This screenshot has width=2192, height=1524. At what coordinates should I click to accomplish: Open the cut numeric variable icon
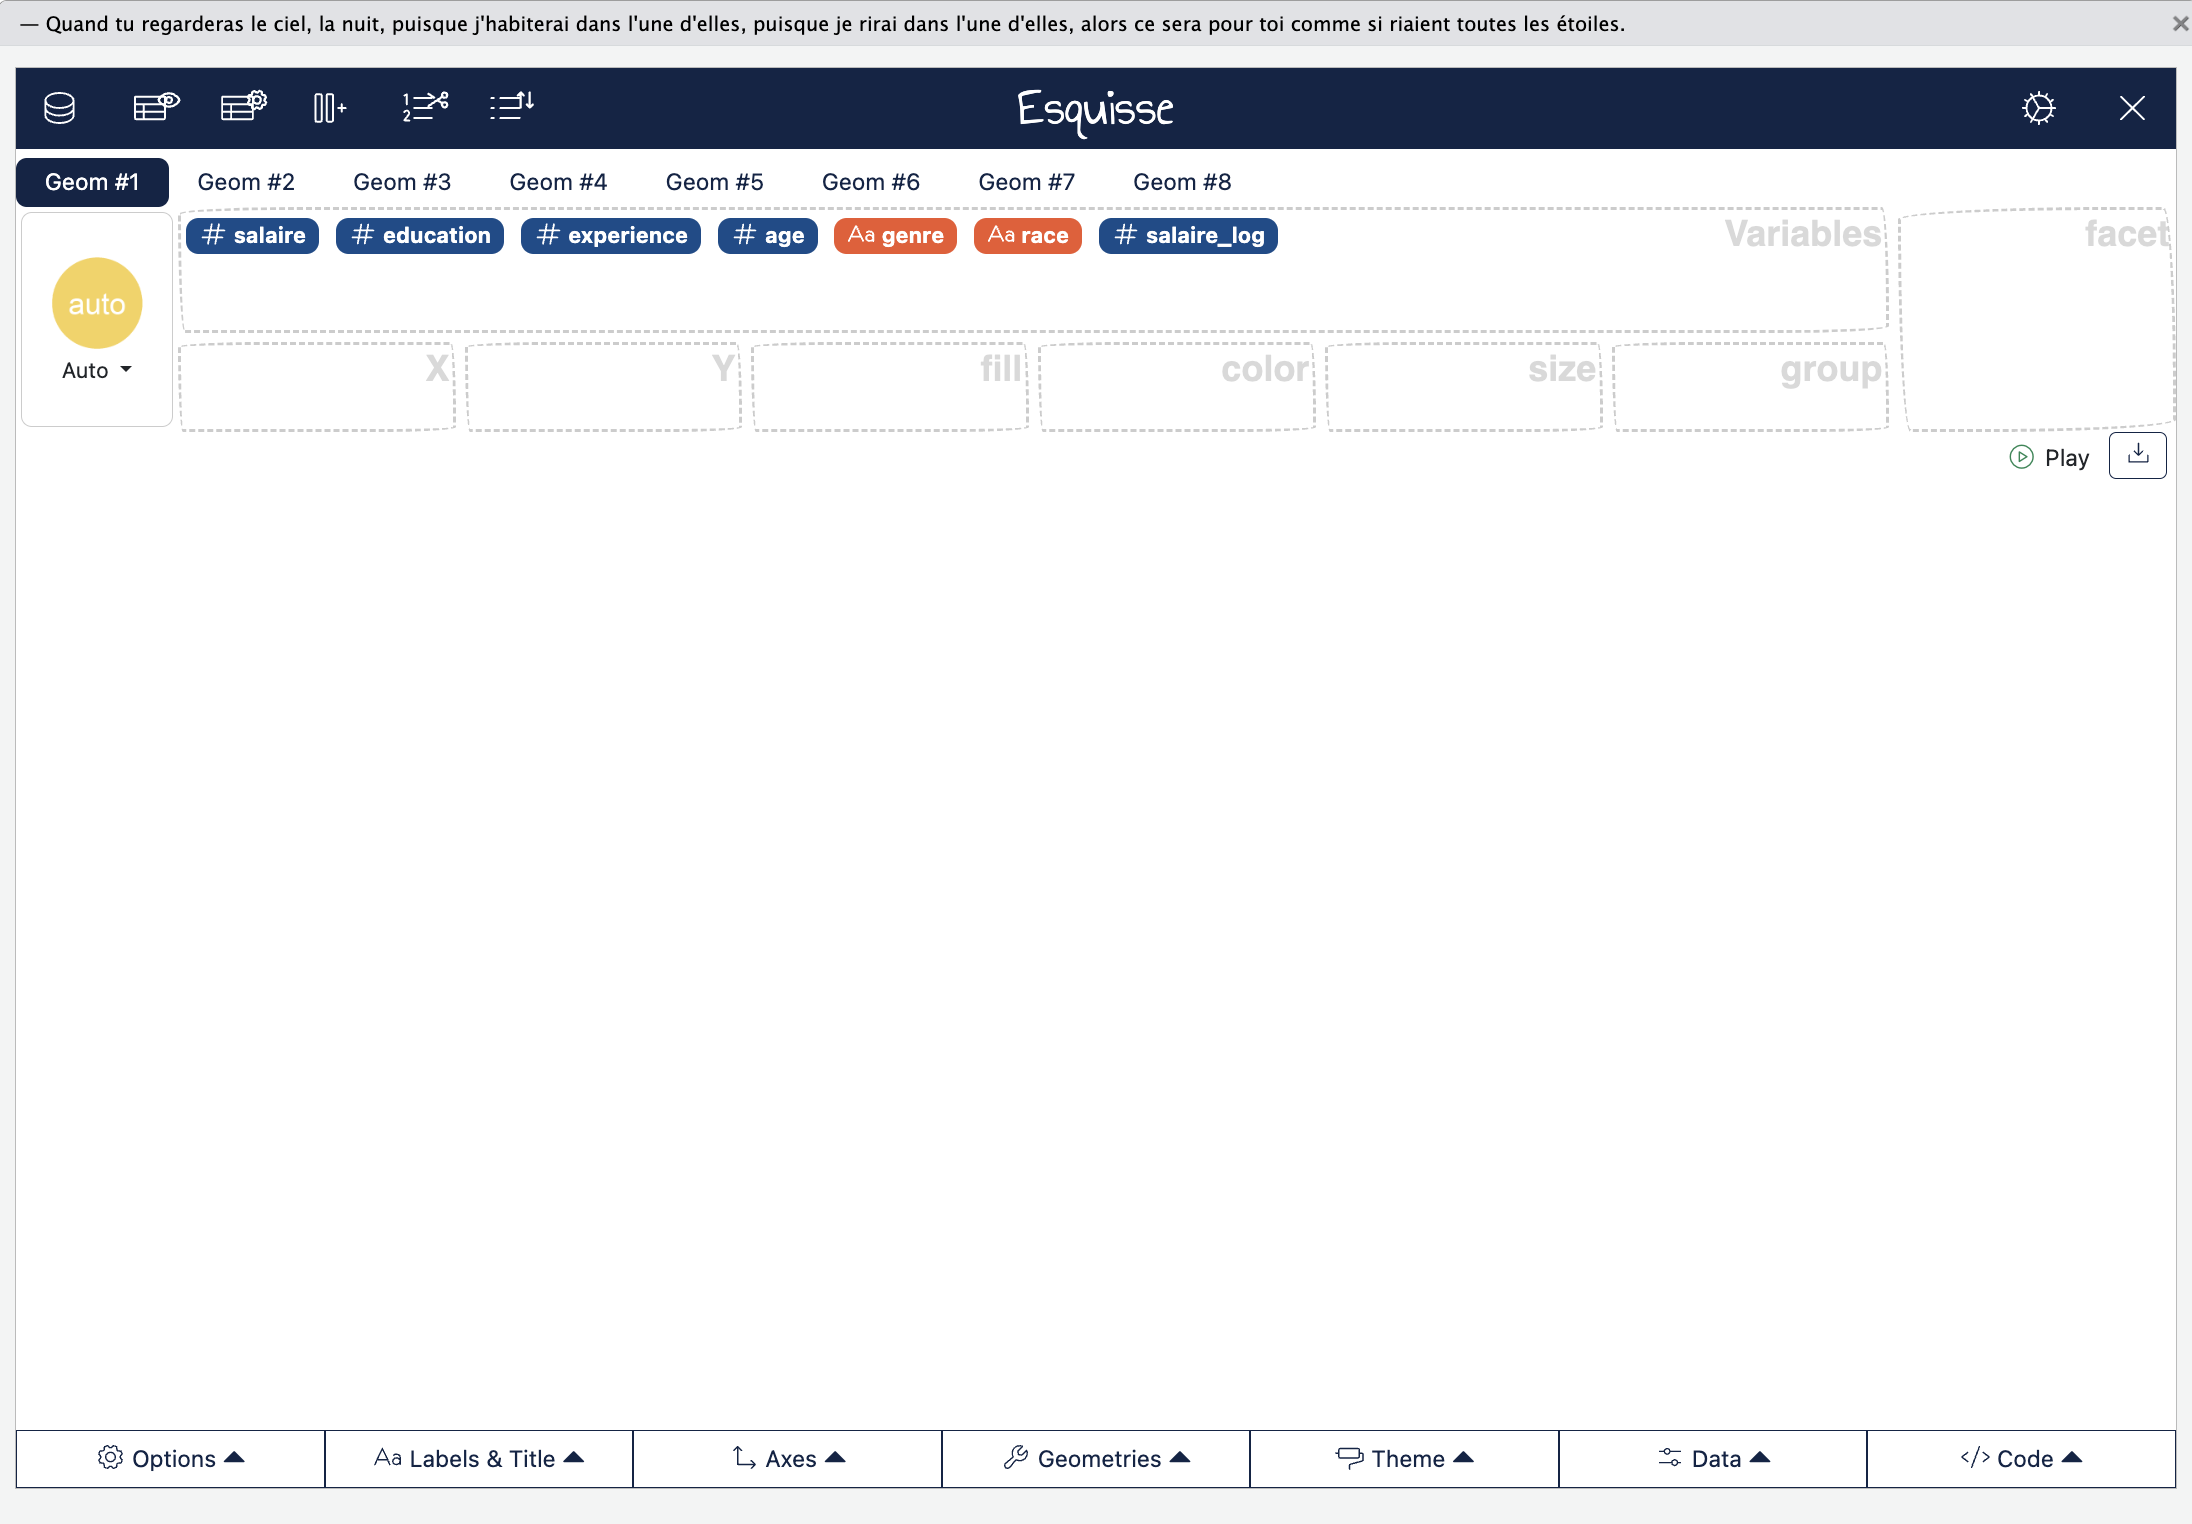click(x=424, y=106)
